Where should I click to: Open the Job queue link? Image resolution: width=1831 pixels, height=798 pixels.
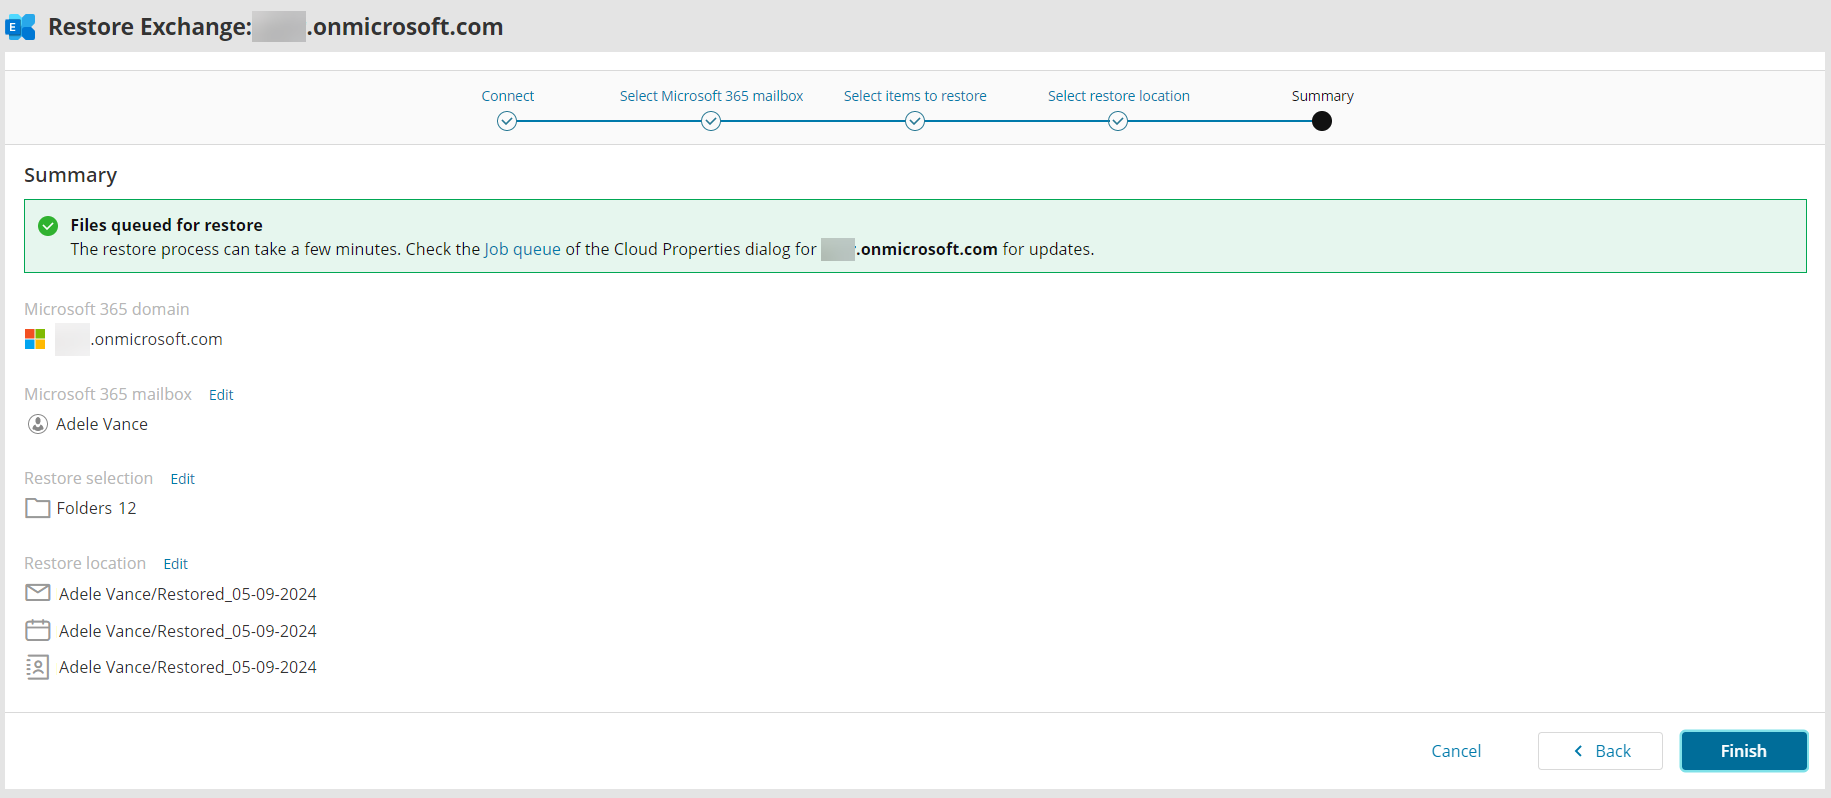click(x=522, y=249)
